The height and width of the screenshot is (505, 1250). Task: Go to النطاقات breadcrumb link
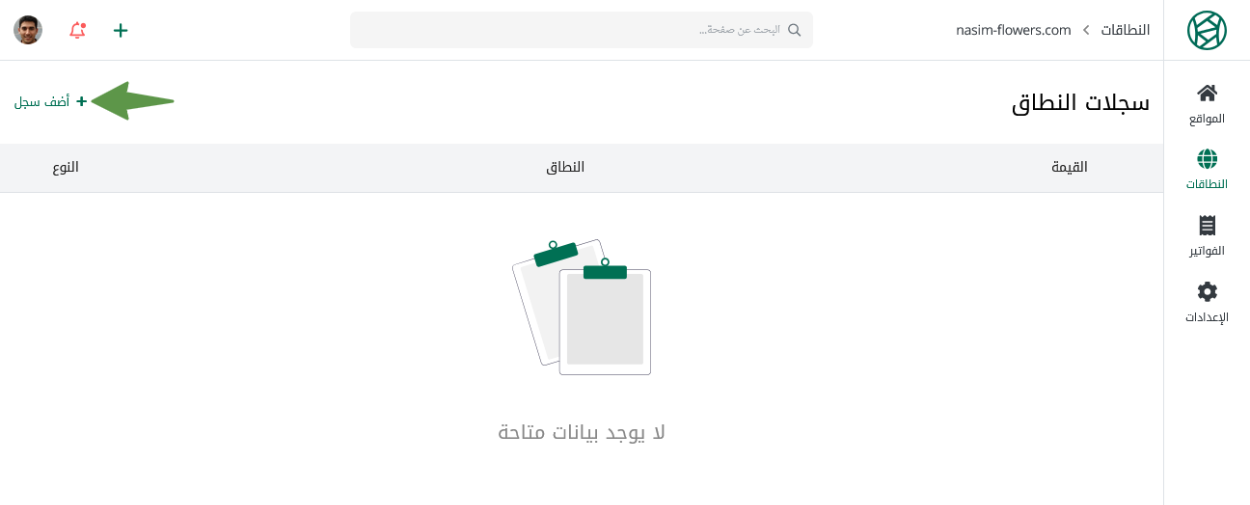click(x=1125, y=30)
